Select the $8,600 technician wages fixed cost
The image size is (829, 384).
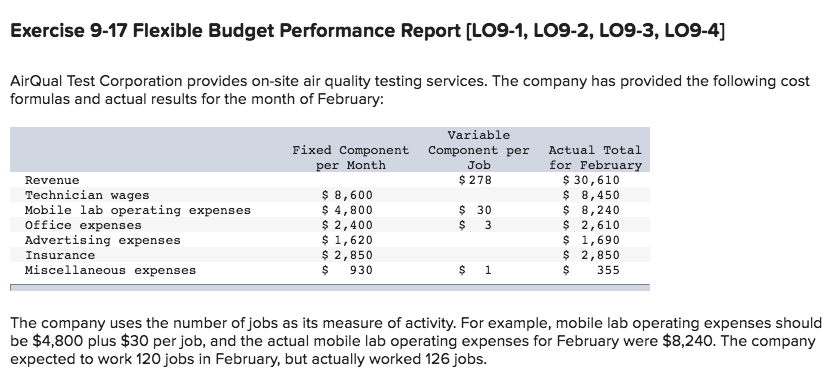(347, 195)
